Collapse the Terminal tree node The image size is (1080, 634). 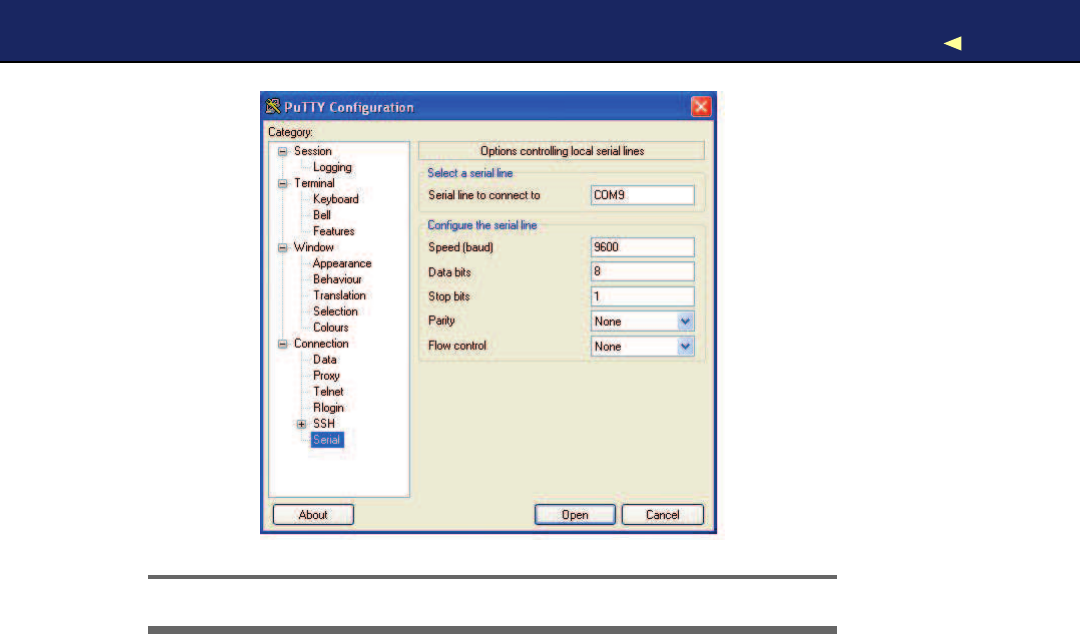point(282,183)
